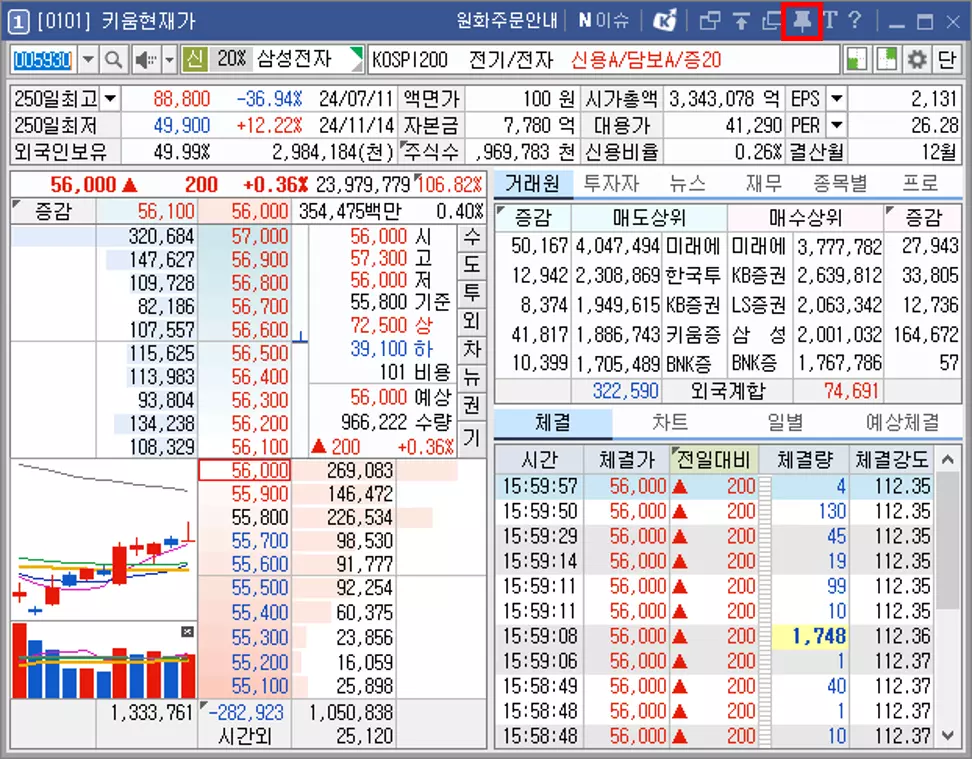
Task: Select the 프로 tab
Action: click(x=920, y=184)
